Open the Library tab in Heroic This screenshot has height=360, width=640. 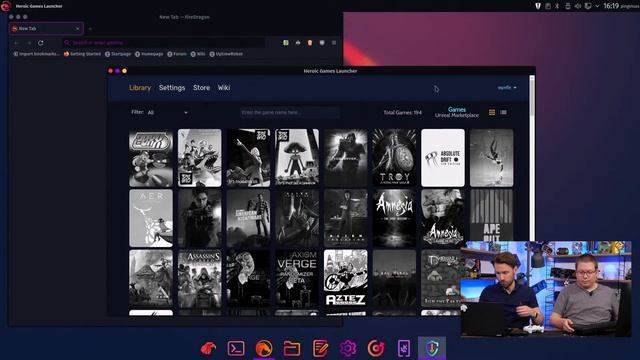[x=140, y=88]
